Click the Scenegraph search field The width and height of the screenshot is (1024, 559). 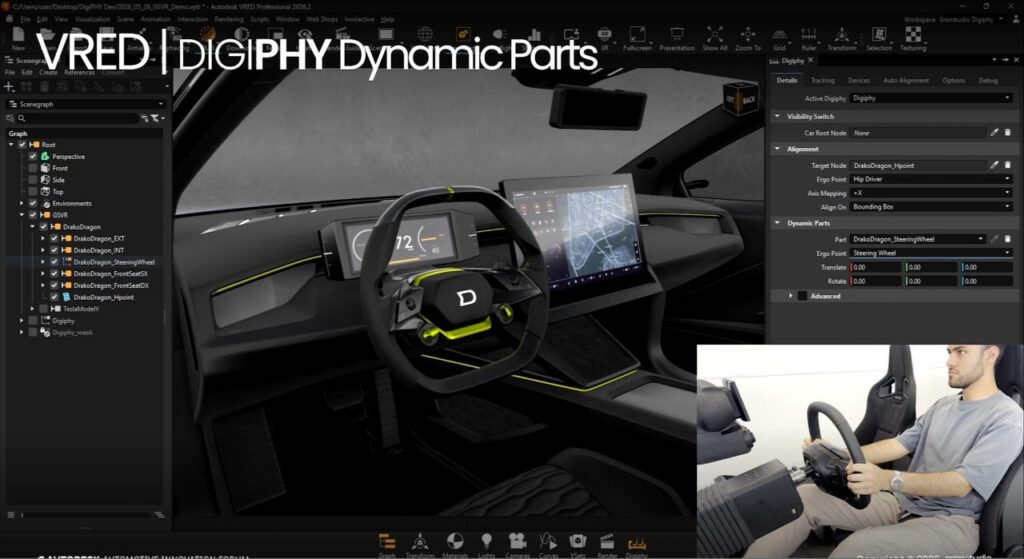(x=78, y=118)
